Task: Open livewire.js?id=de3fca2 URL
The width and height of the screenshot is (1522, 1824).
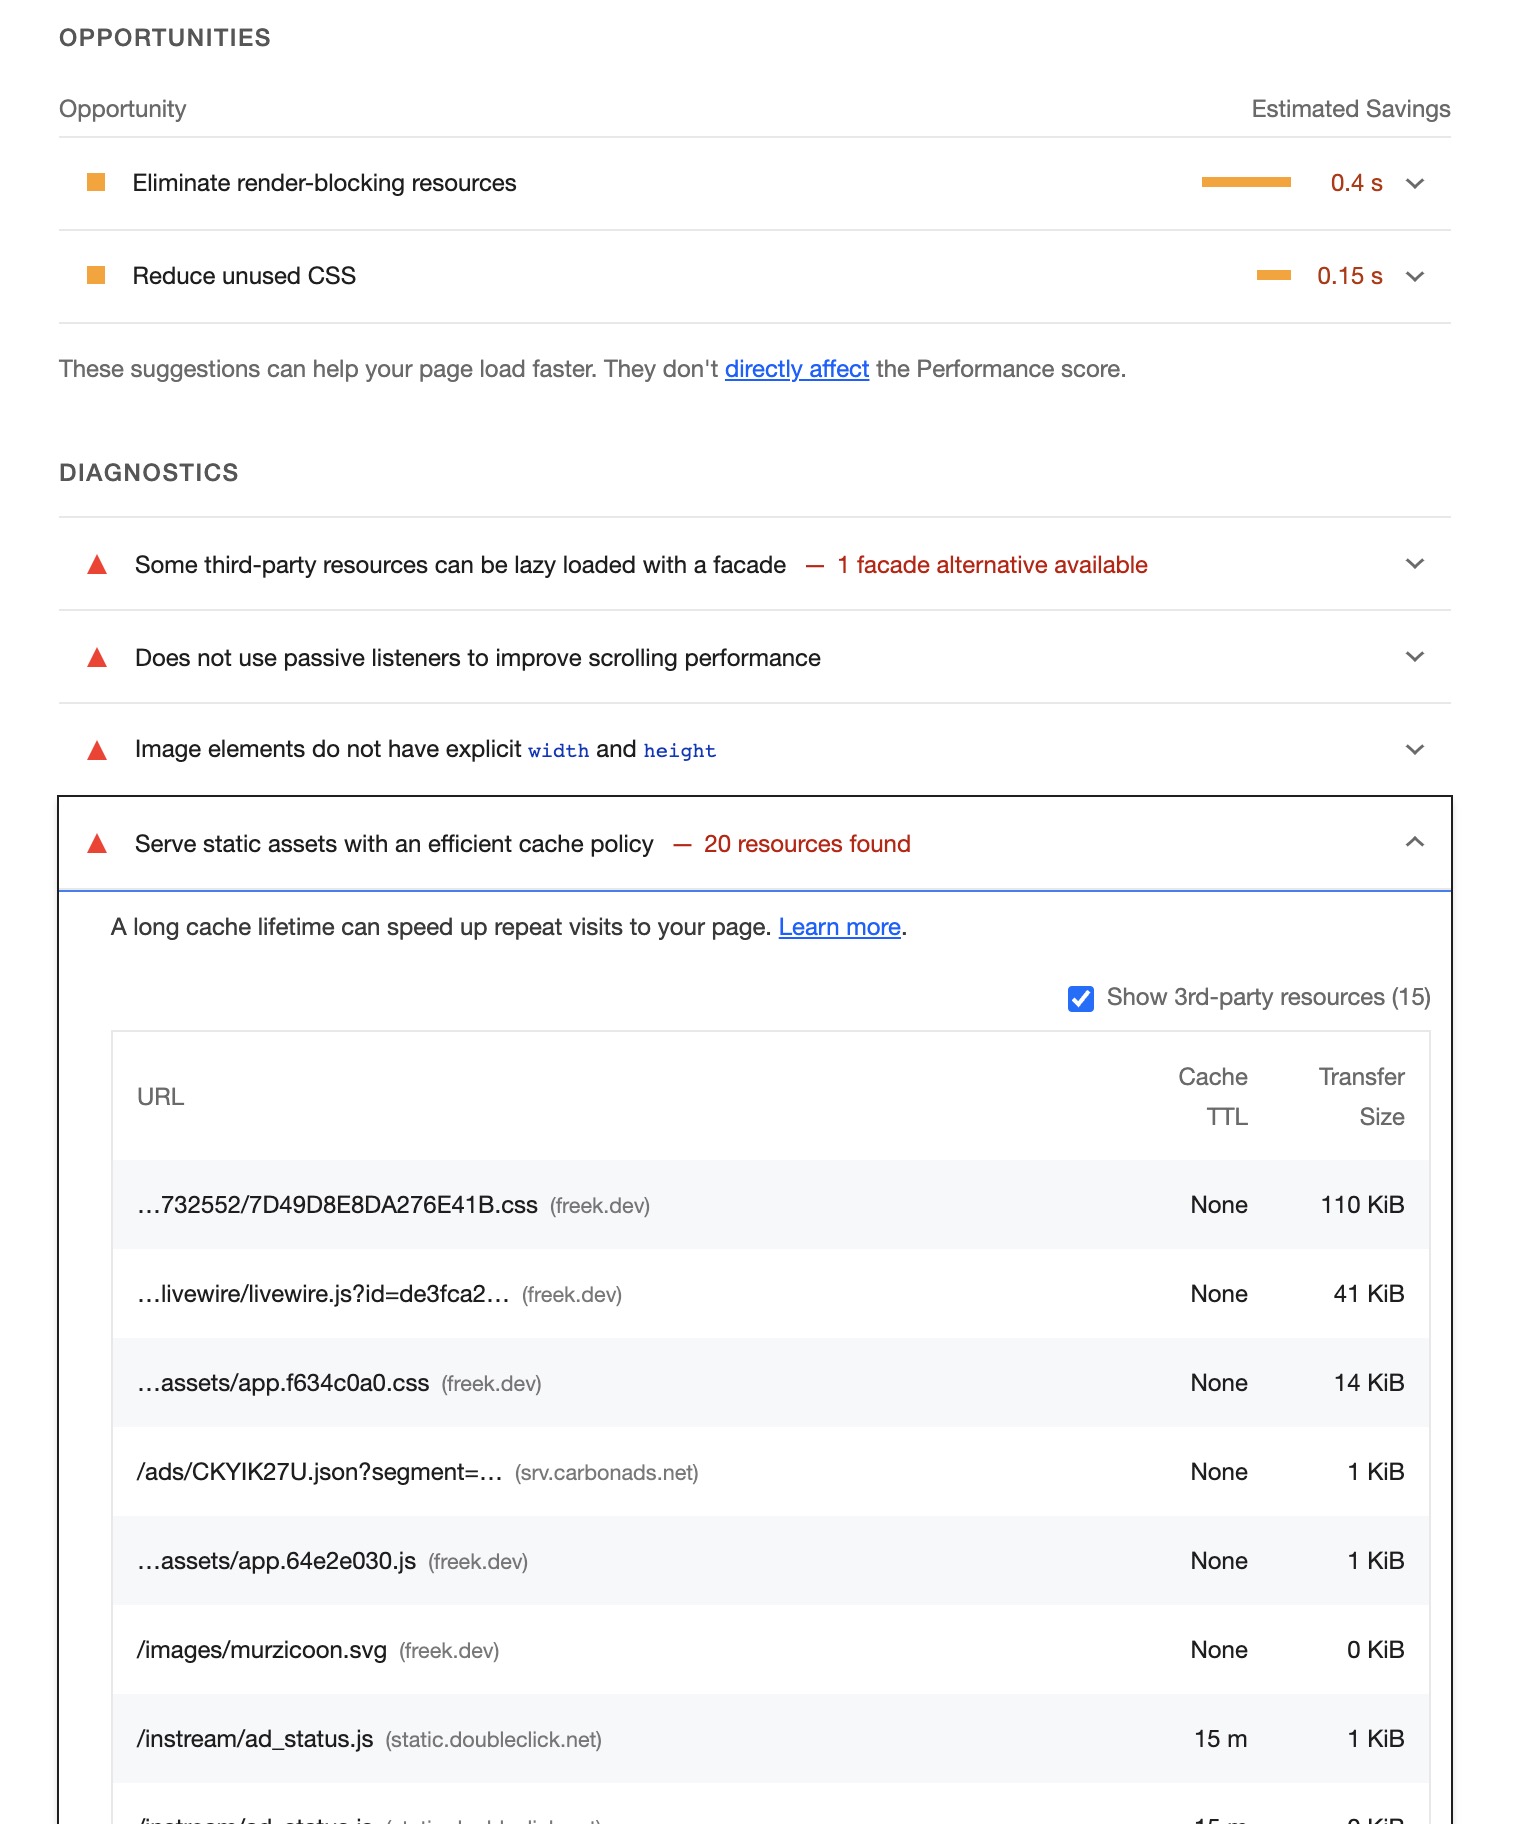Action: (x=323, y=1294)
